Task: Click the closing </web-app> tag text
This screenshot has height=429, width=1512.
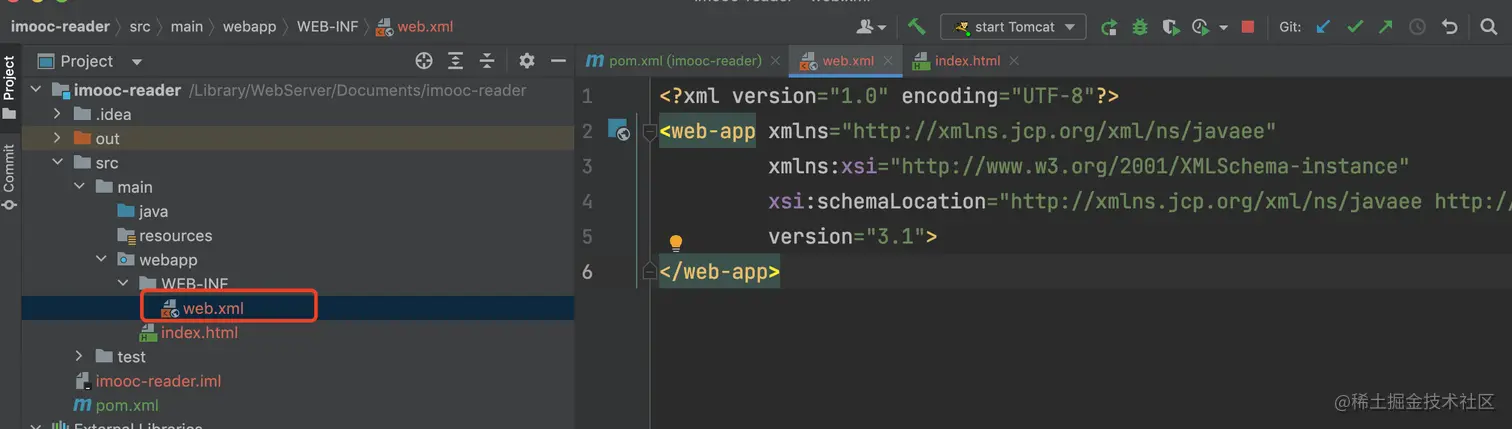Action: click(x=719, y=271)
